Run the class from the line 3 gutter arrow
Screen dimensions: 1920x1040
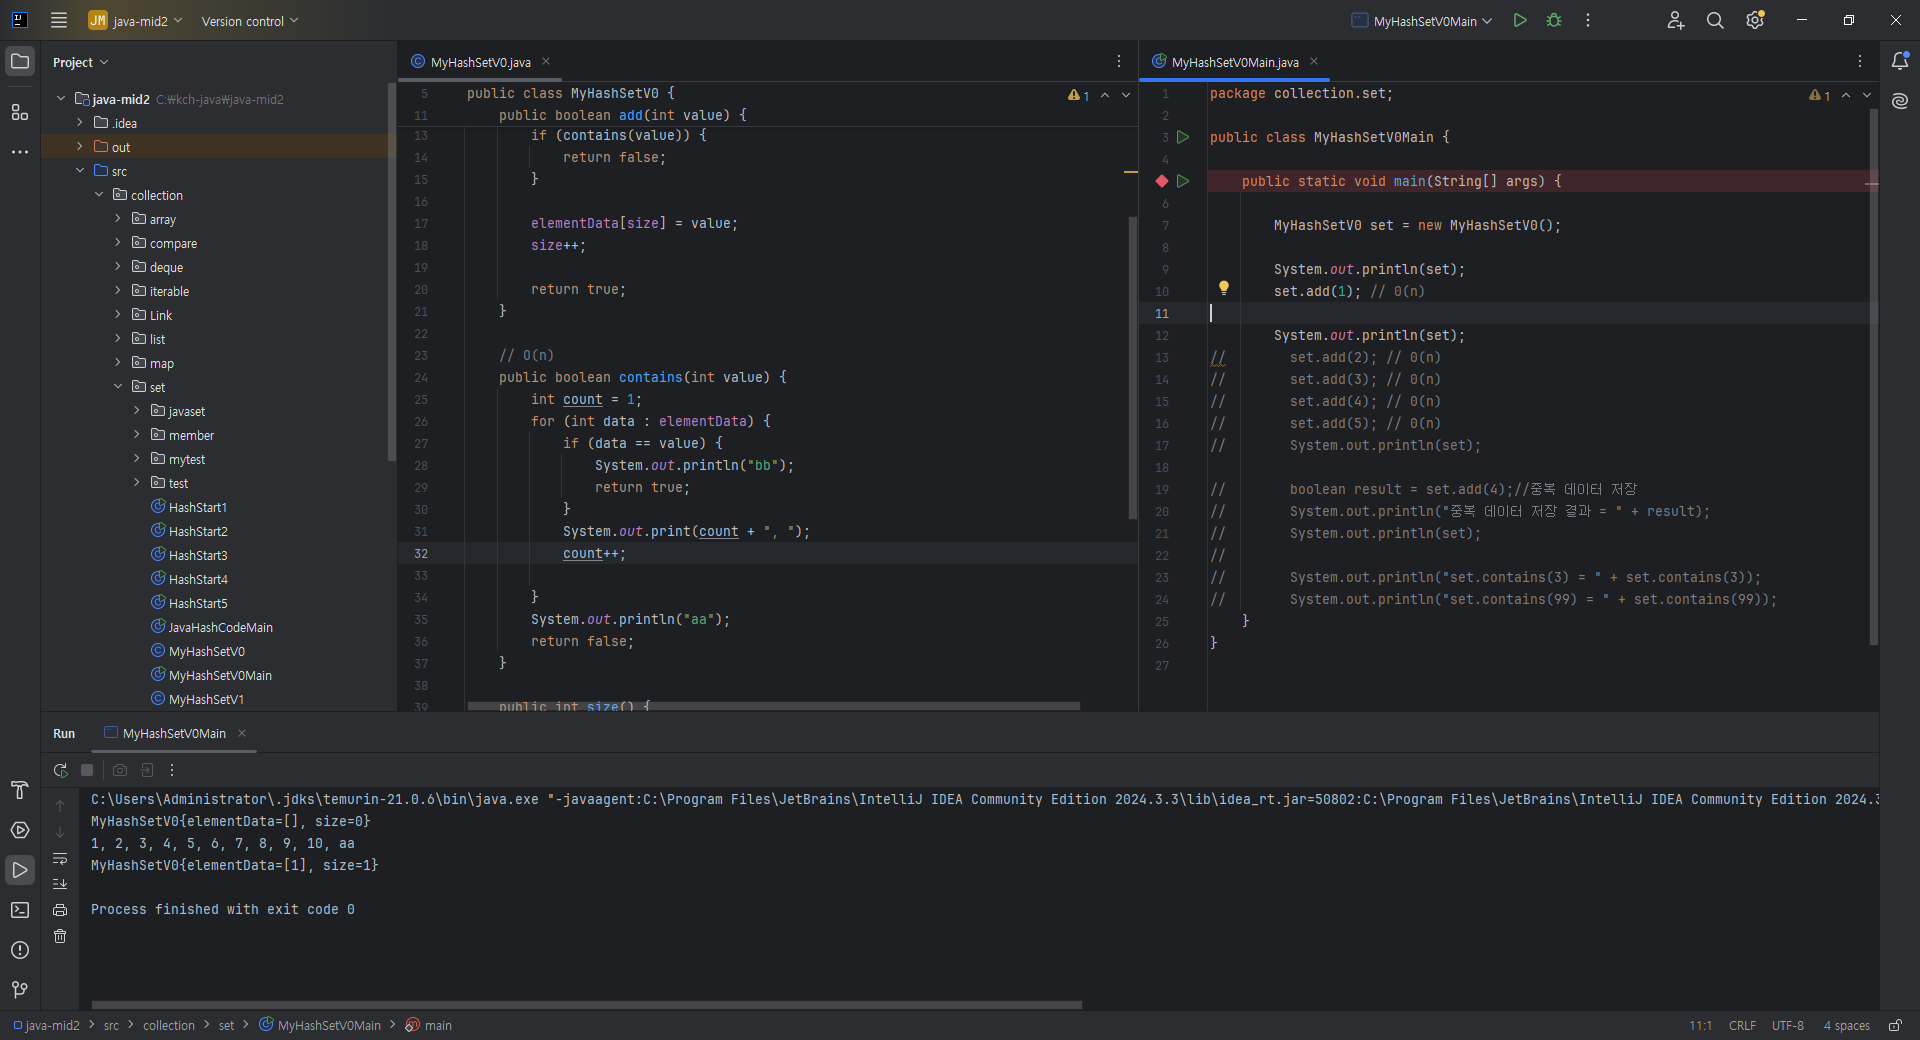(1183, 137)
